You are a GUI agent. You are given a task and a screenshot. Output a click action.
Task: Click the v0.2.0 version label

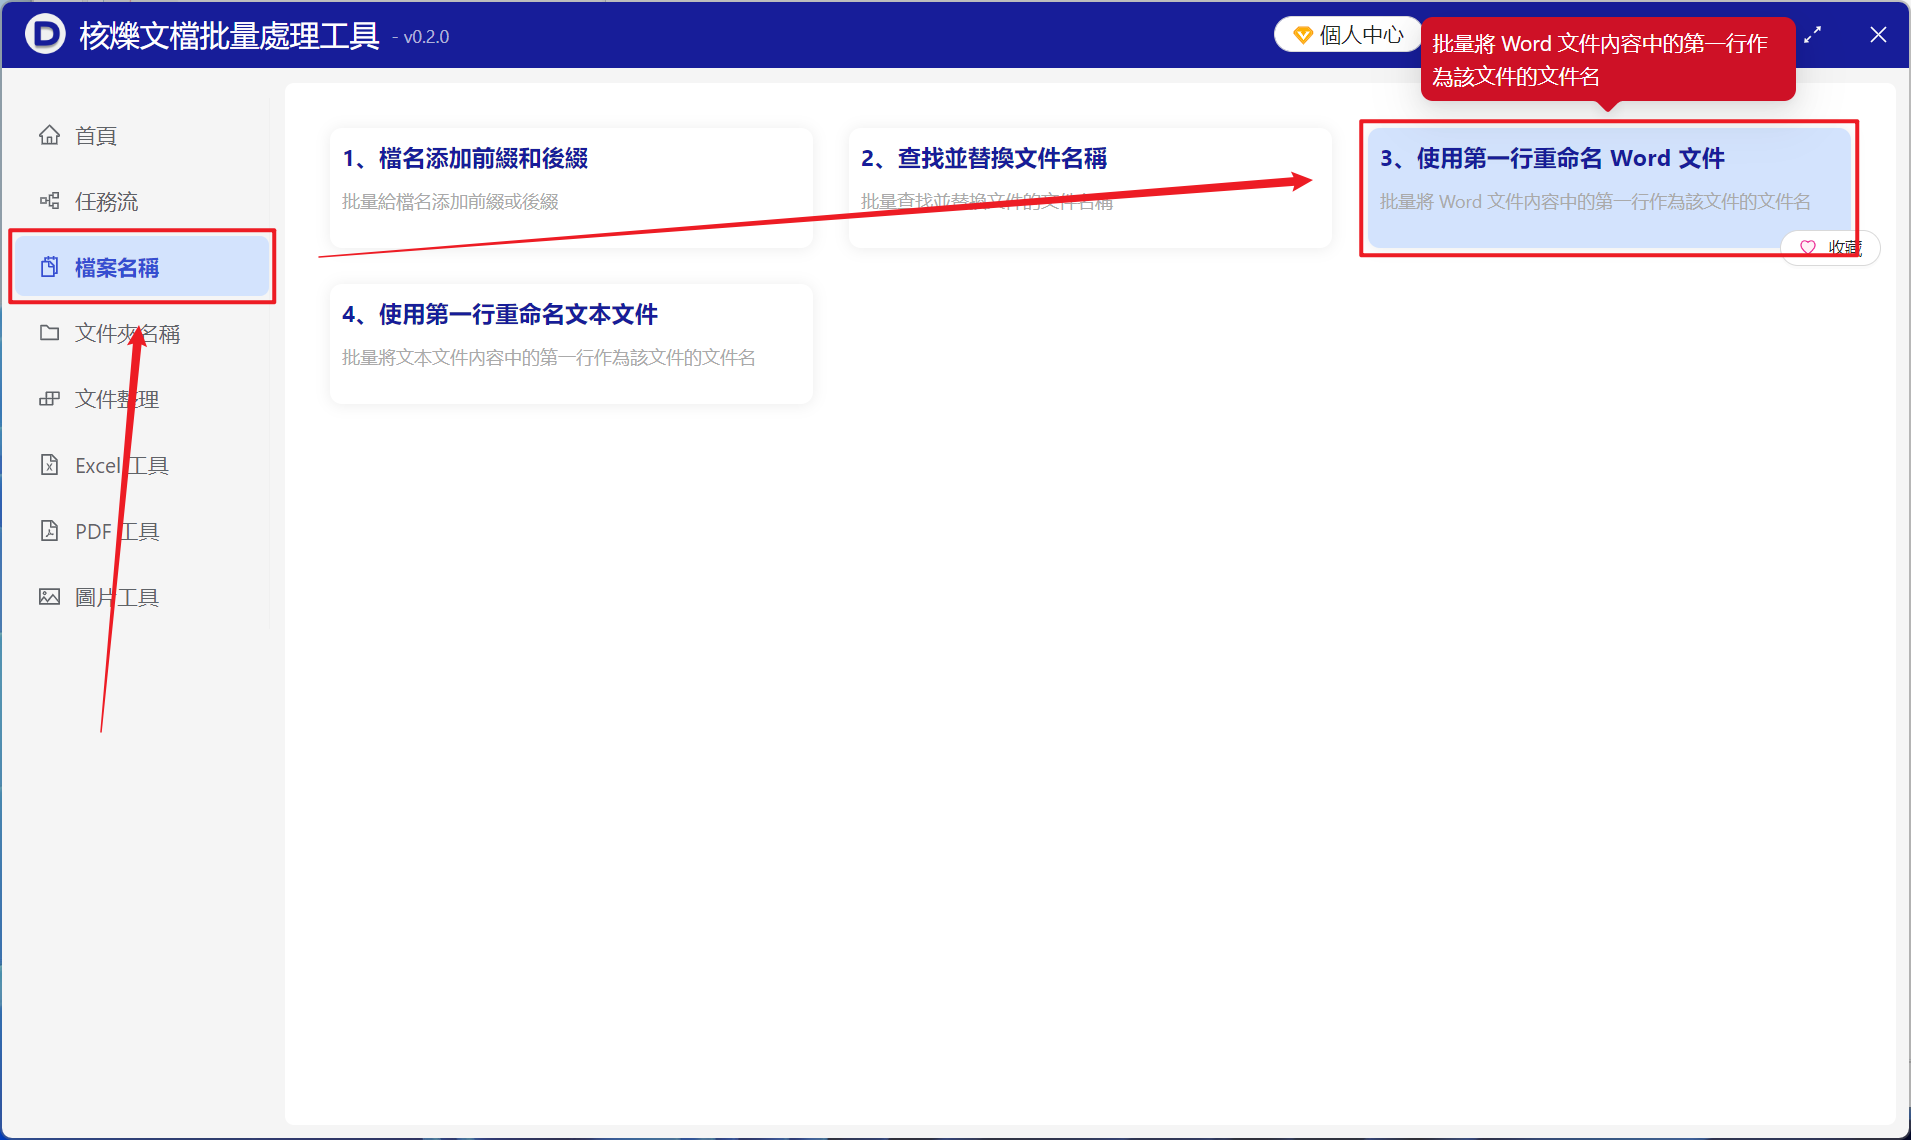pos(421,37)
